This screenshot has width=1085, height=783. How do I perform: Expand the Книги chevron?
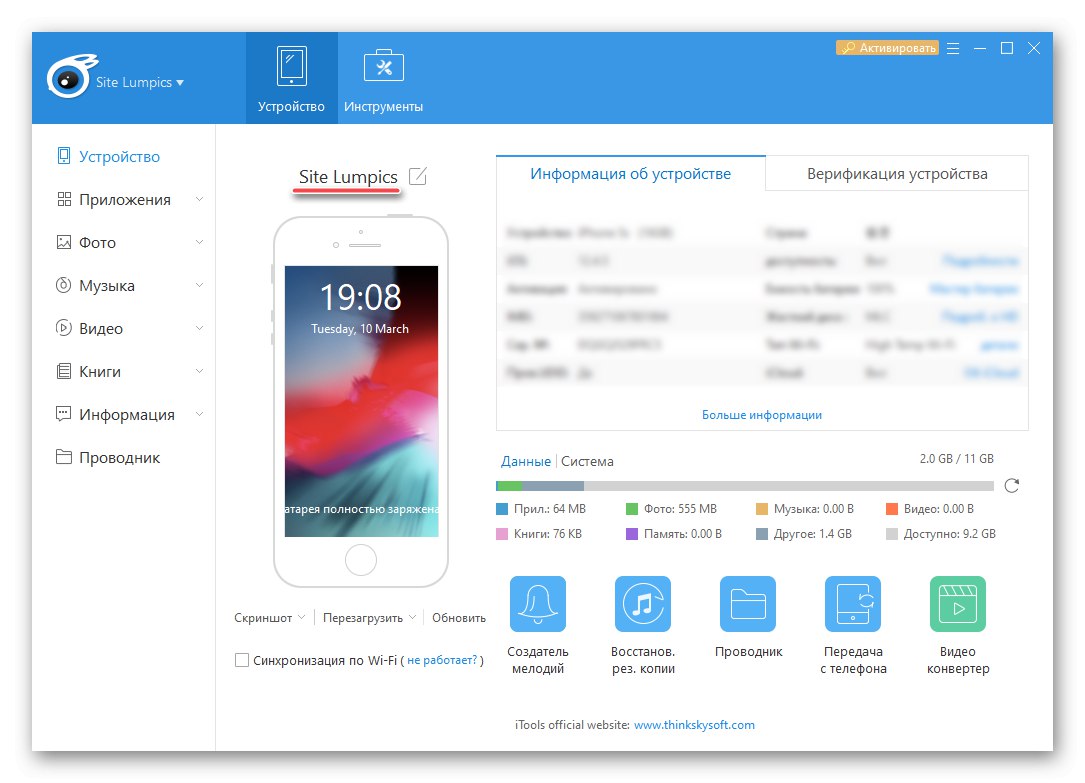click(x=199, y=371)
